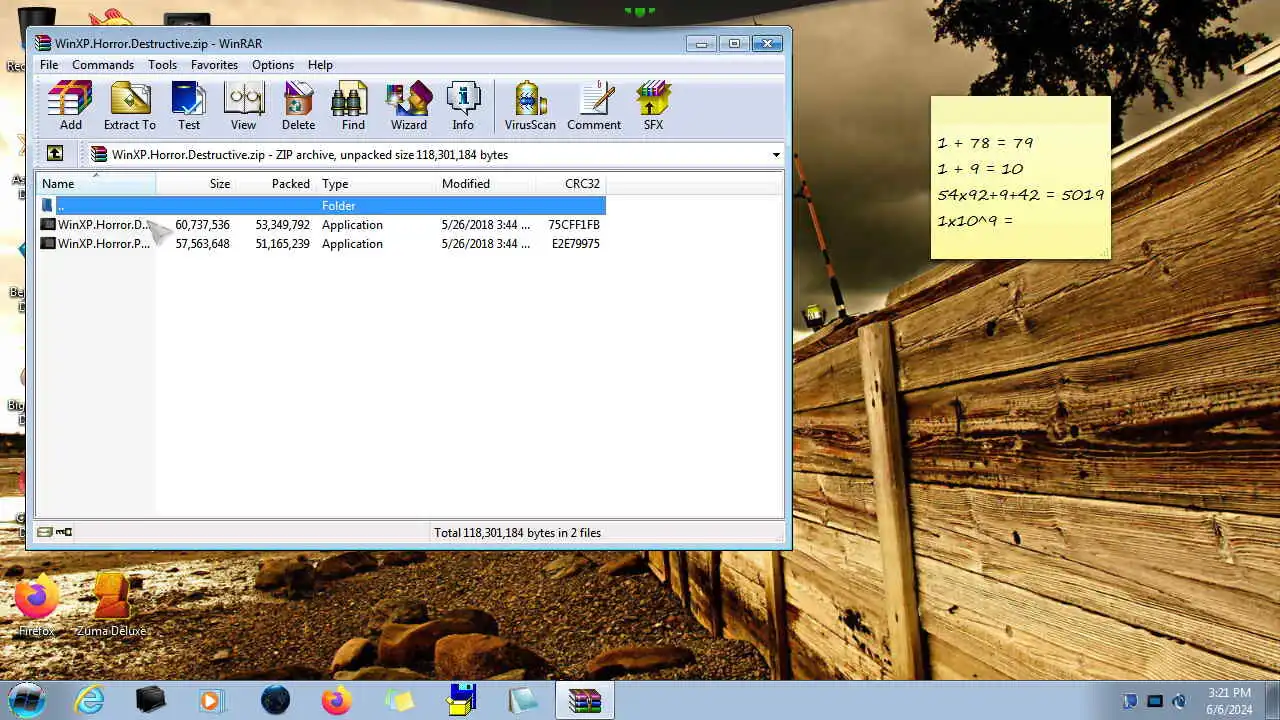Open the Favorites menu
Image resolution: width=1280 pixels, height=720 pixels.
pos(214,65)
